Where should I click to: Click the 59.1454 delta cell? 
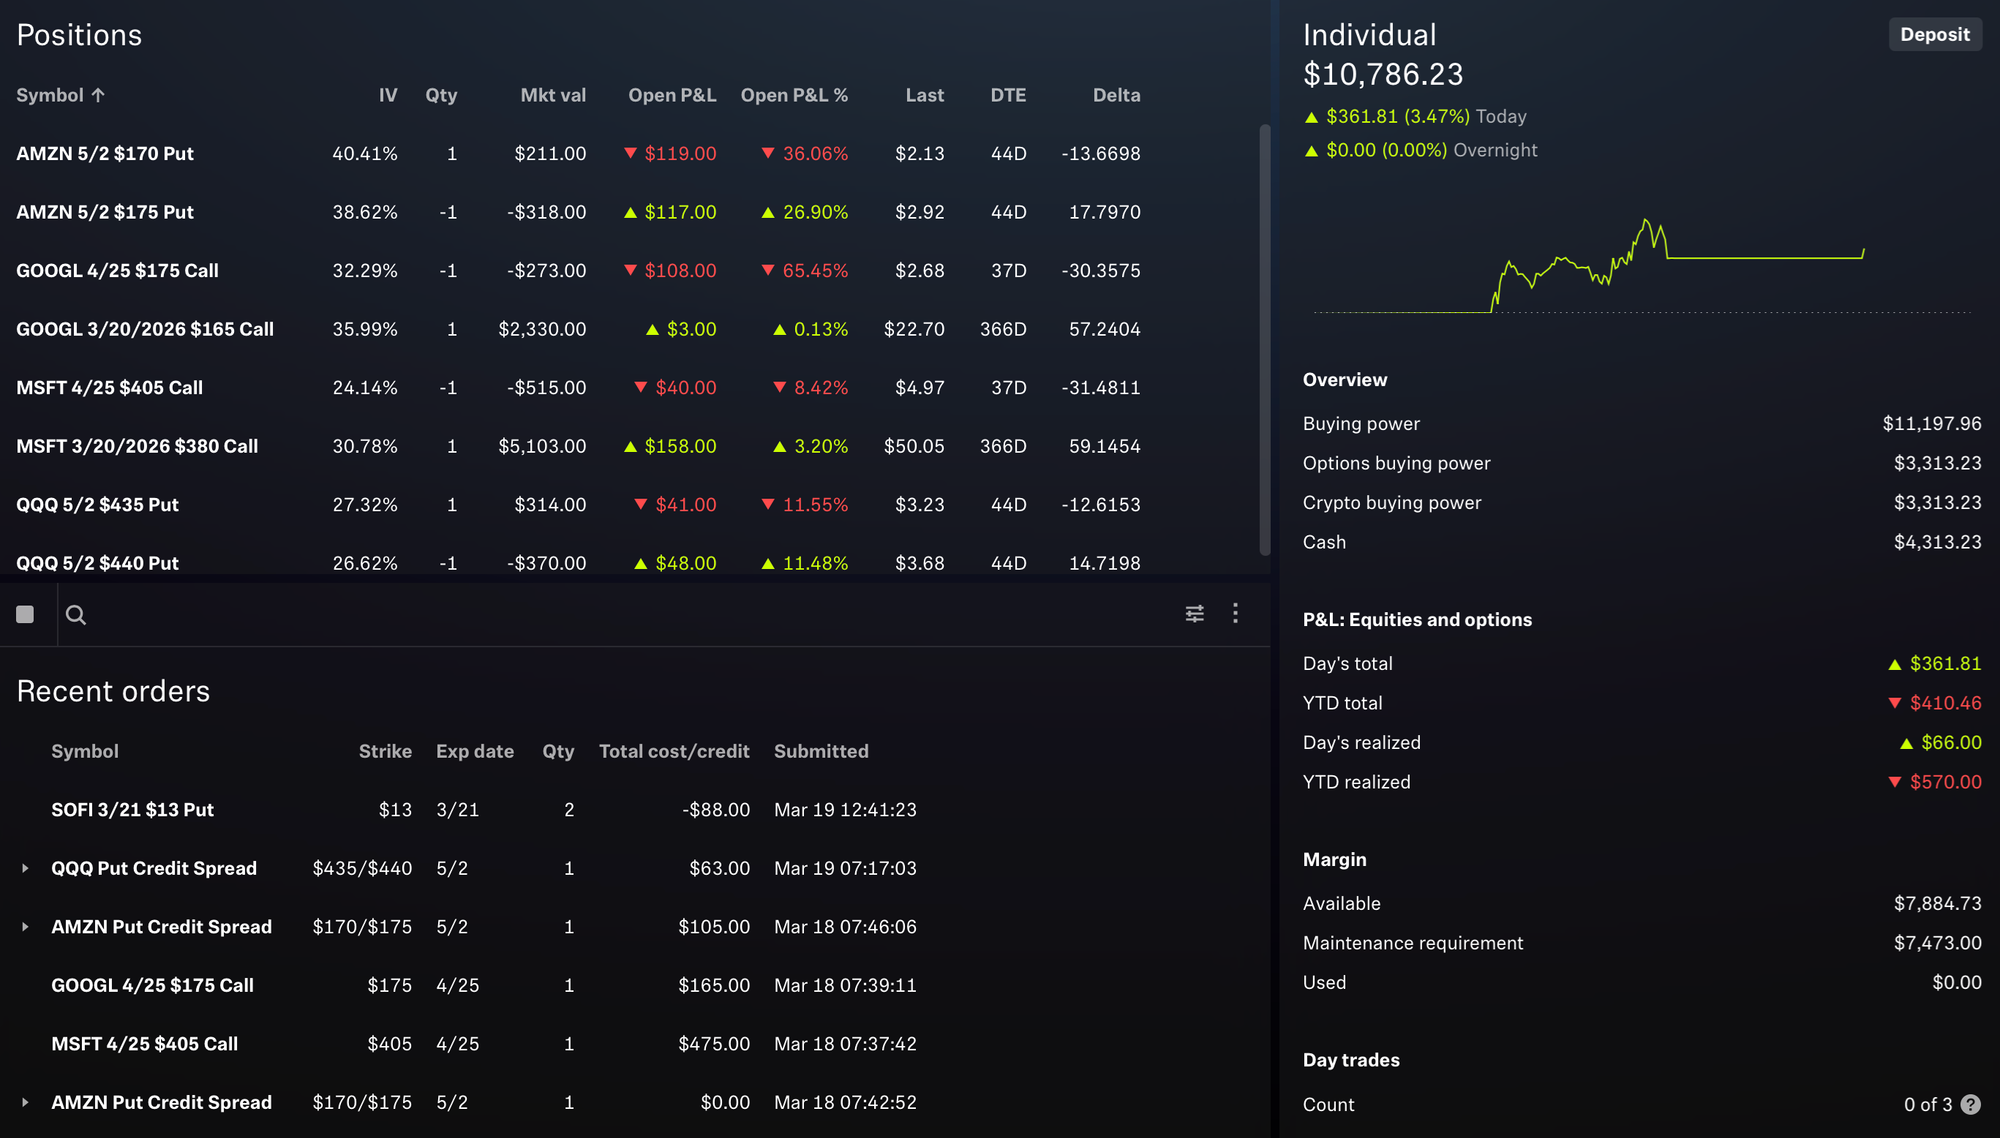pyautogui.click(x=1104, y=446)
